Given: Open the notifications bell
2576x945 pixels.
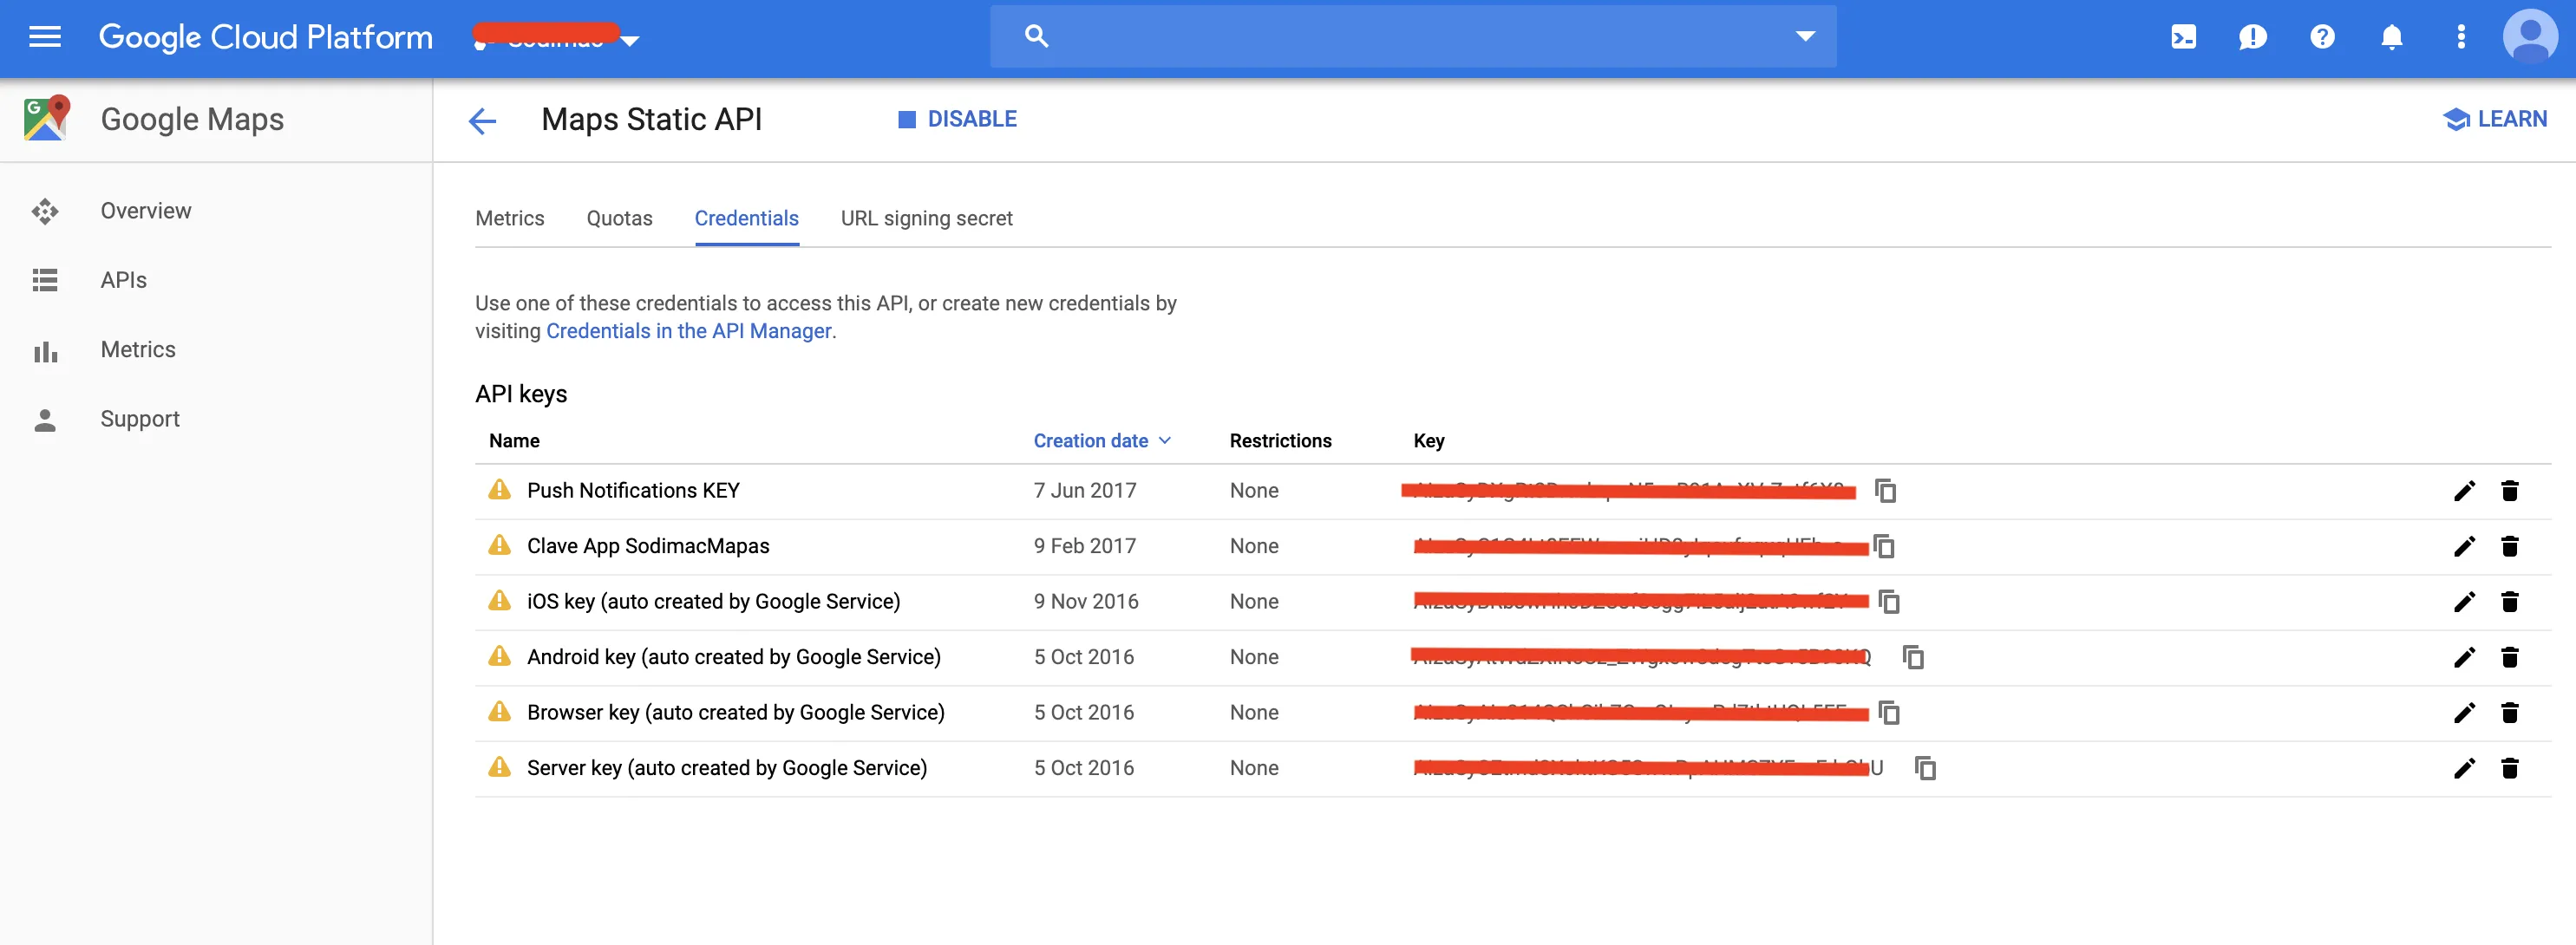Looking at the screenshot, I should coord(2391,37).
